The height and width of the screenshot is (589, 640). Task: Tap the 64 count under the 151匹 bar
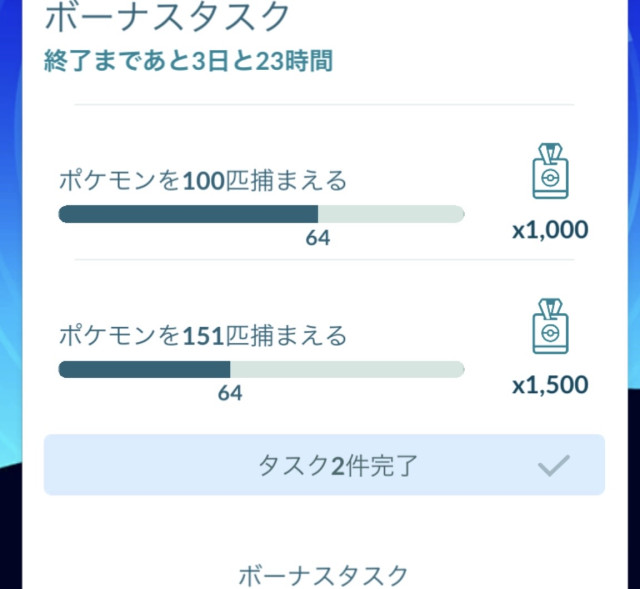click(230, 393)
